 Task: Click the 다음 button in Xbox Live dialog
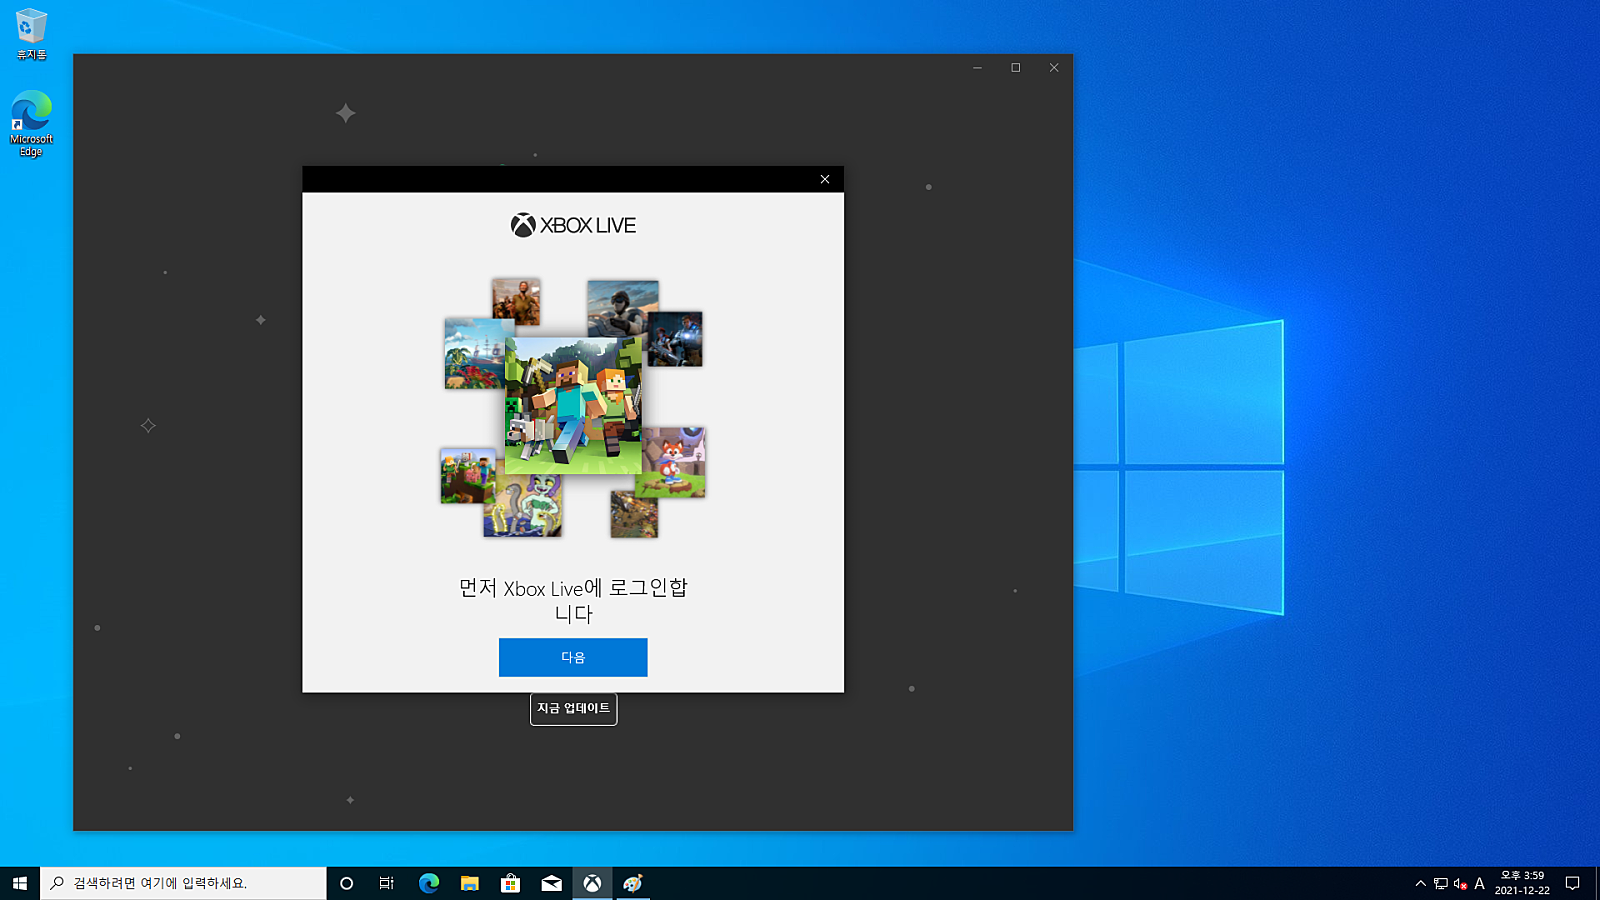click(x=573, y=657)
